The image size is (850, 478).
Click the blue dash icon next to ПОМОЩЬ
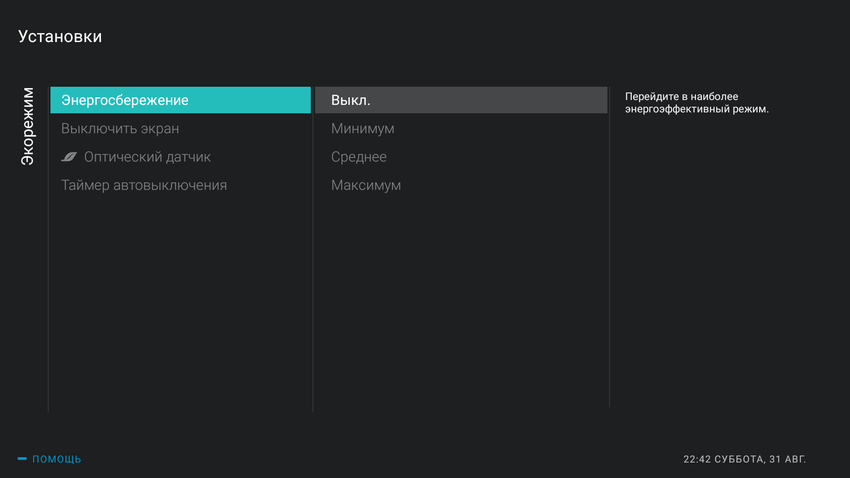[22, 459]
